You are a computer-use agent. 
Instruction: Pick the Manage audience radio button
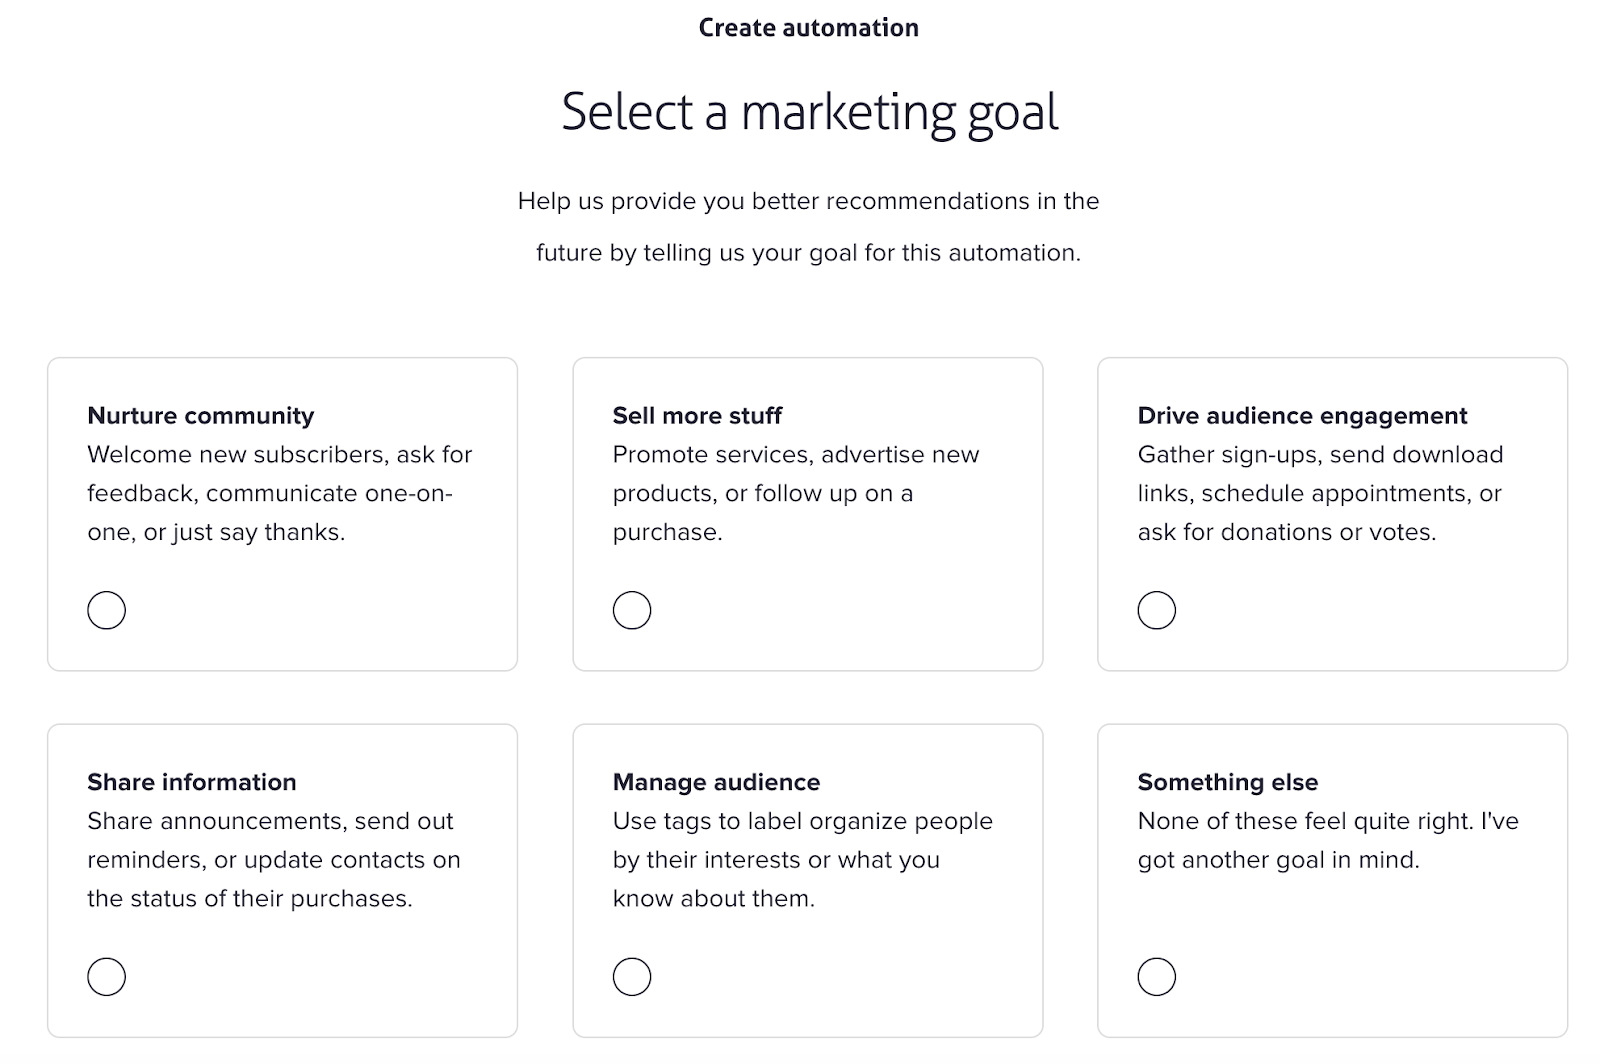pos(631,977)
